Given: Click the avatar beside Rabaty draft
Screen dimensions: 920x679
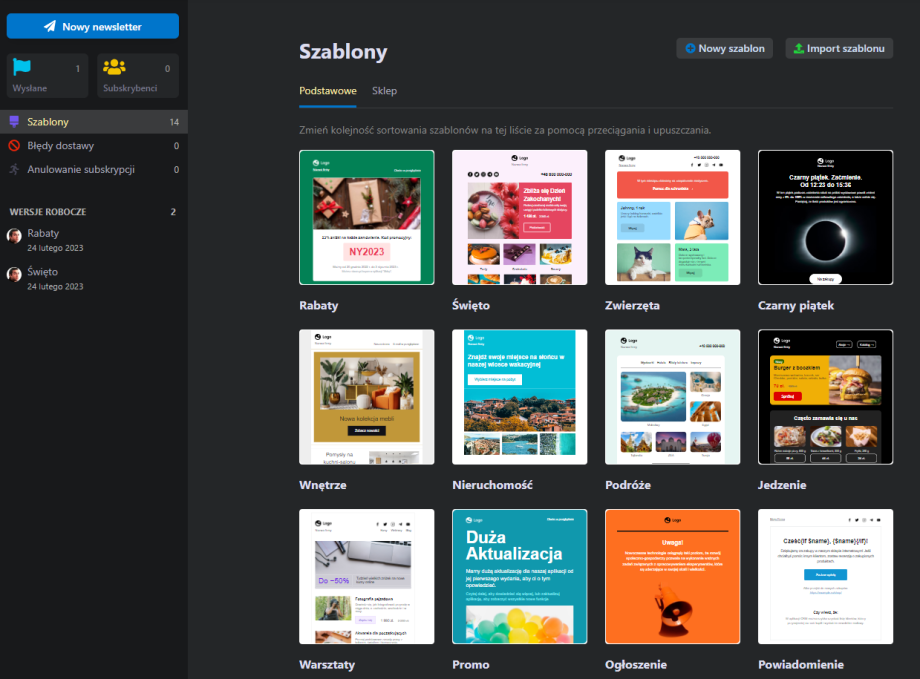Looking at the screenshot, I should point(15,235).
